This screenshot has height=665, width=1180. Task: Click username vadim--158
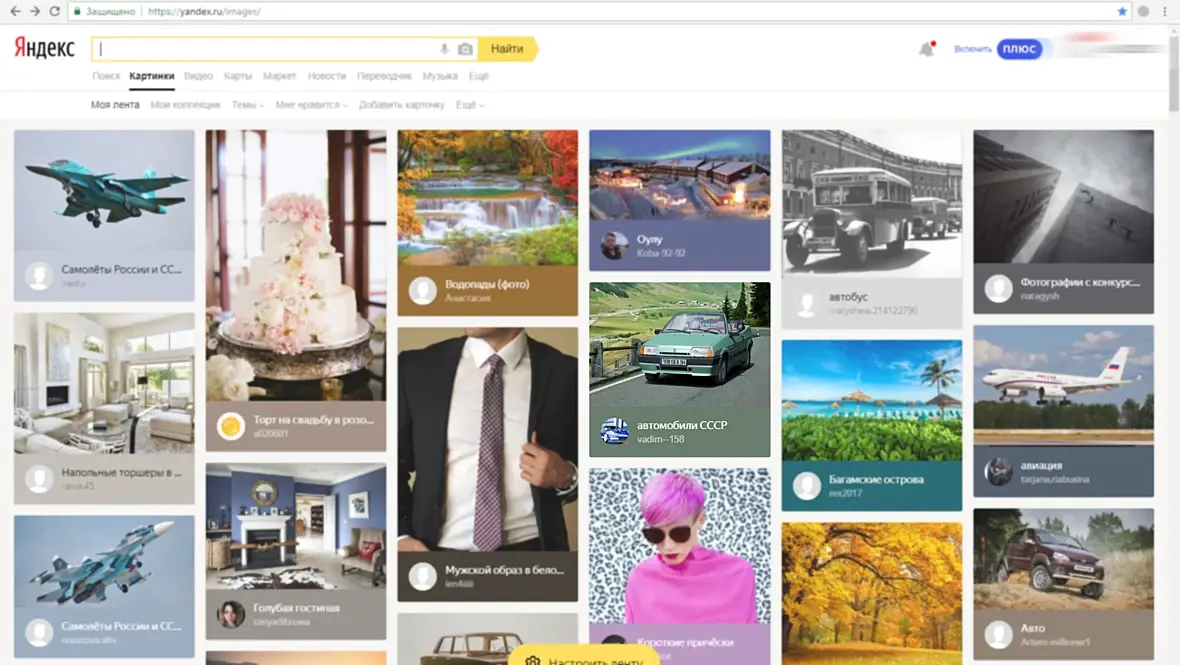coord(661,439)
